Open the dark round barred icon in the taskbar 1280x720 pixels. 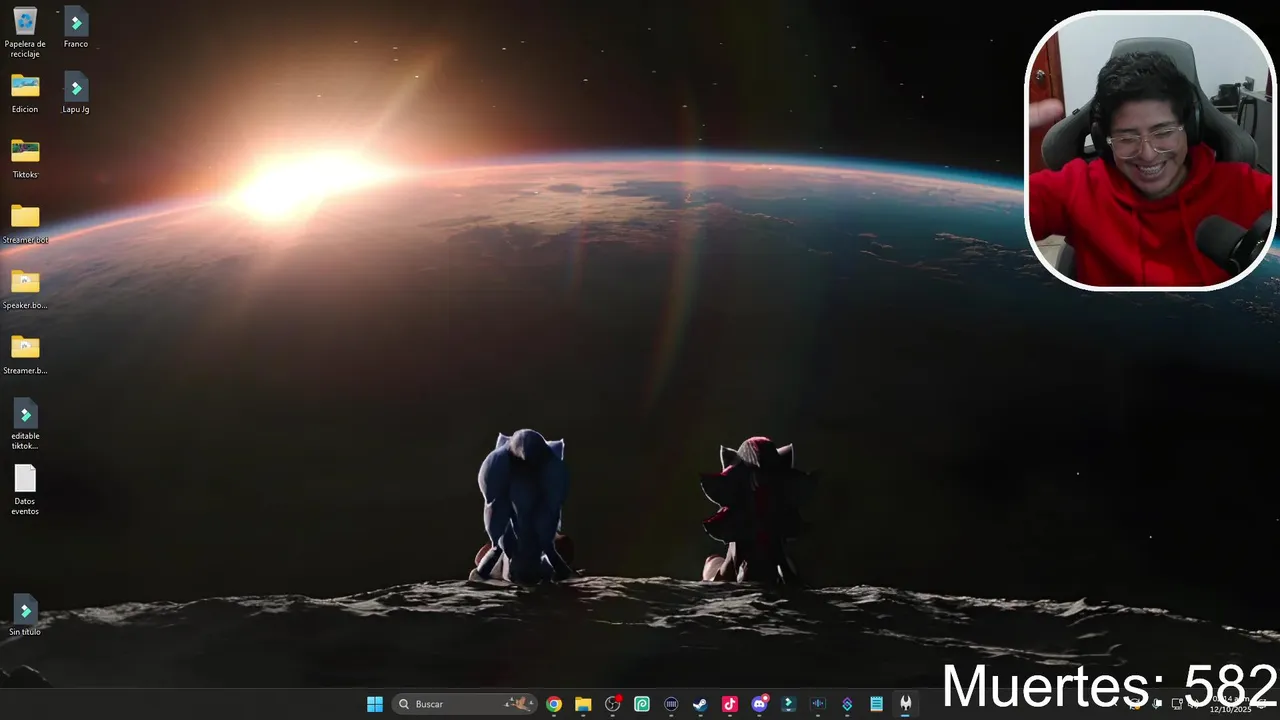coord(671,704)
